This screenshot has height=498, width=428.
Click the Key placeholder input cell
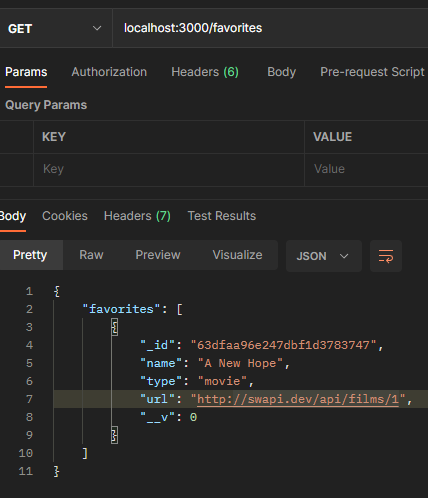pos(169,169)
